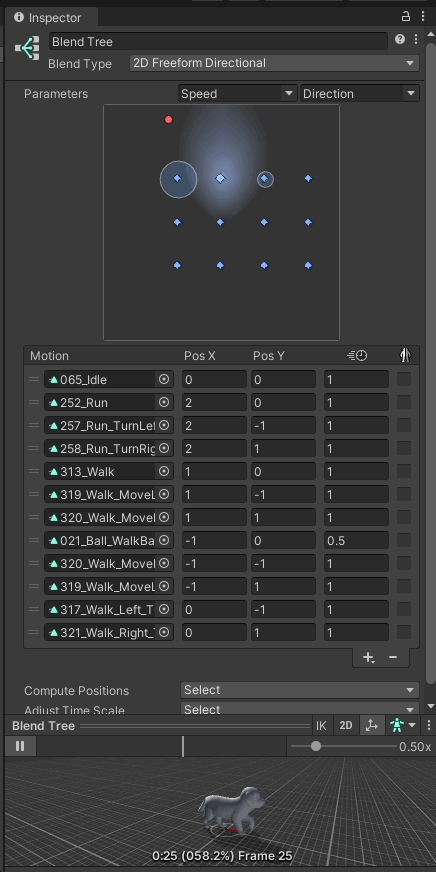Click the Compute Positions label
The height and width of the screenshot is (872, 436).
click(x=76, y=691)
